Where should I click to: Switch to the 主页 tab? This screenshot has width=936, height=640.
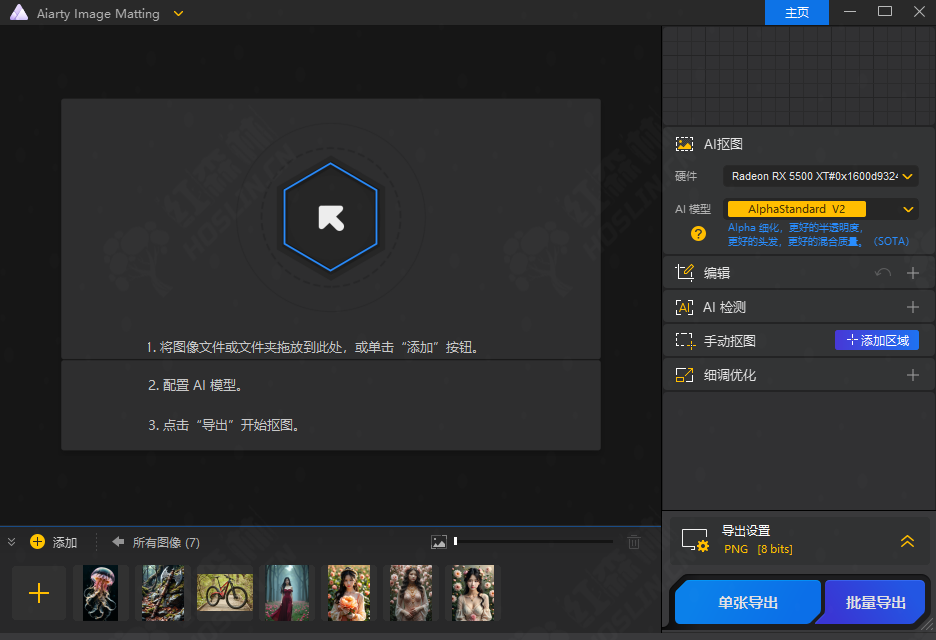pyautogui.click(x=796, y=13)
